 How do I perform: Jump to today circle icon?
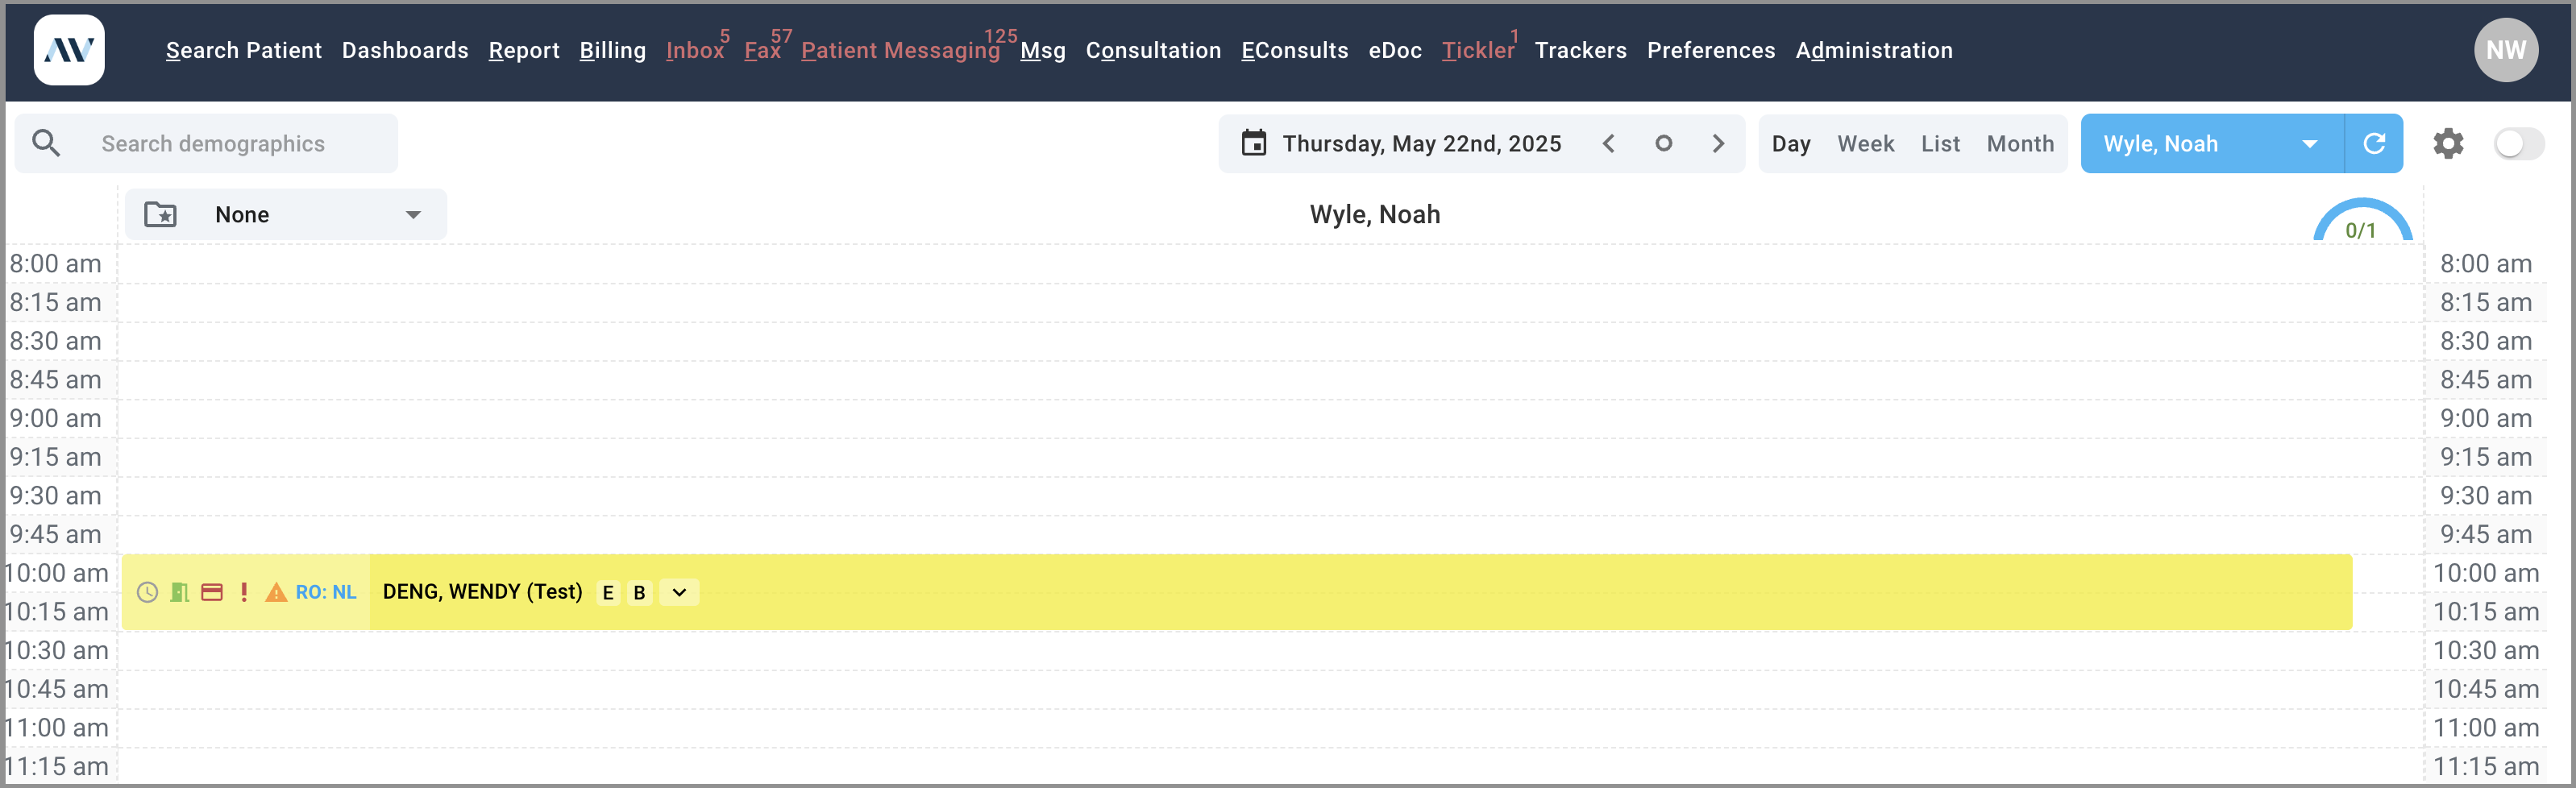(x=1663, y=143)
